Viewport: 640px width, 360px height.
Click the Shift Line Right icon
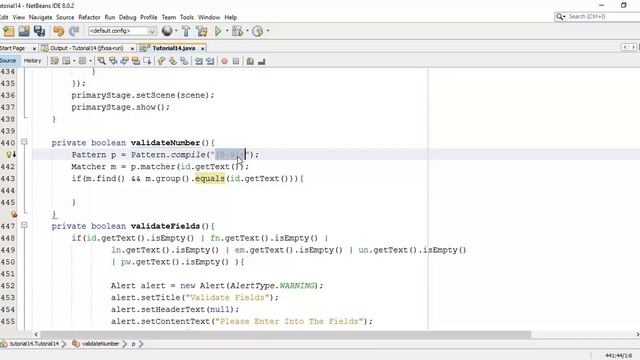click(210, 61)
